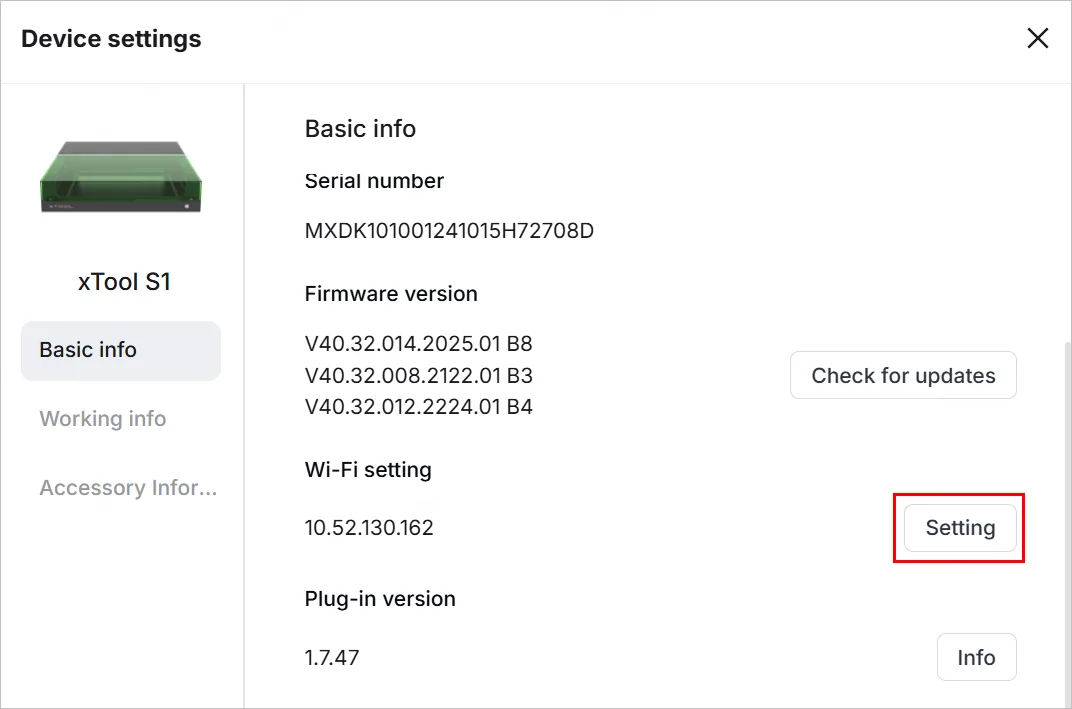Click firmware line V40.32.014.2025.01 B8
This screenshot has width=1072, height=709.
point(418,343)
